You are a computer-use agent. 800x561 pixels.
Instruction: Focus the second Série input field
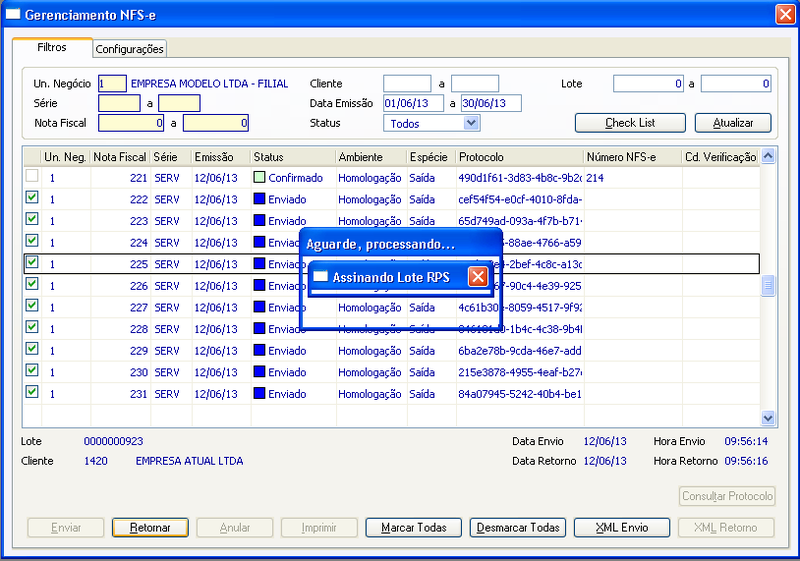[179, 103]
